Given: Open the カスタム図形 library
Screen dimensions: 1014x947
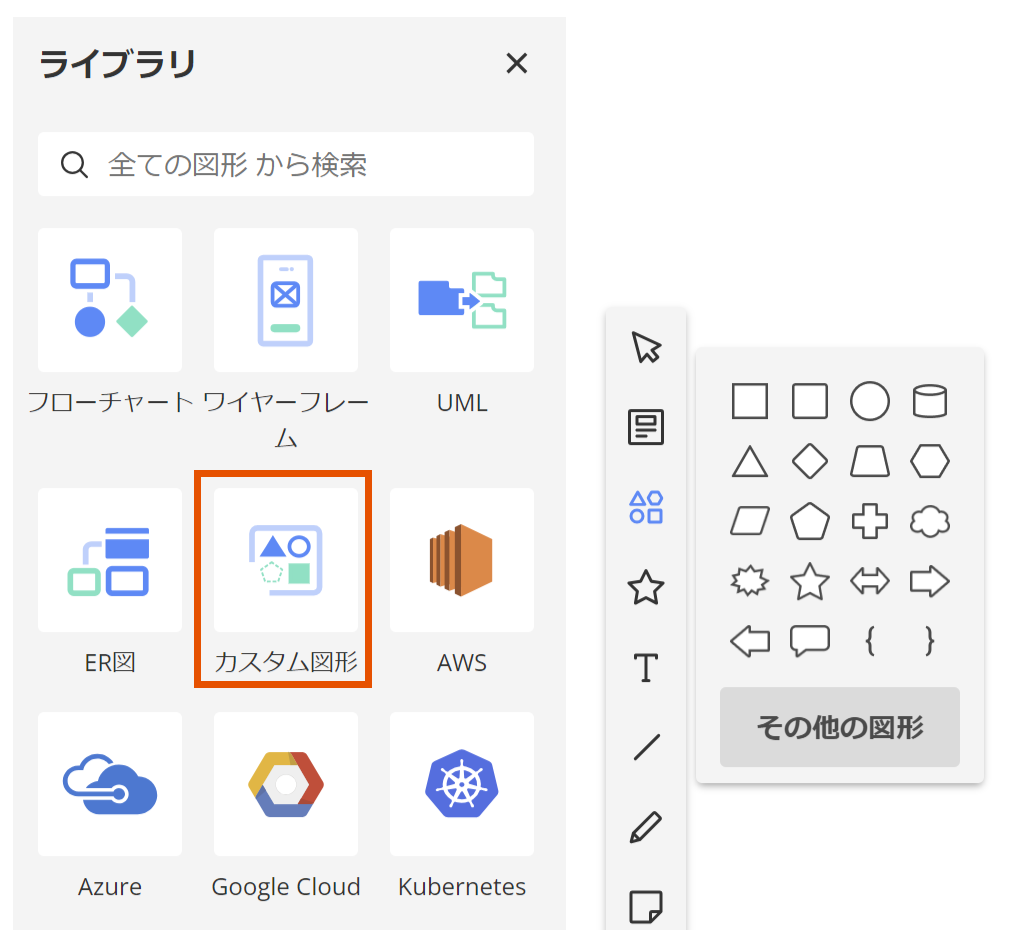Looking at the screenshot, I should tap(286, 560).
